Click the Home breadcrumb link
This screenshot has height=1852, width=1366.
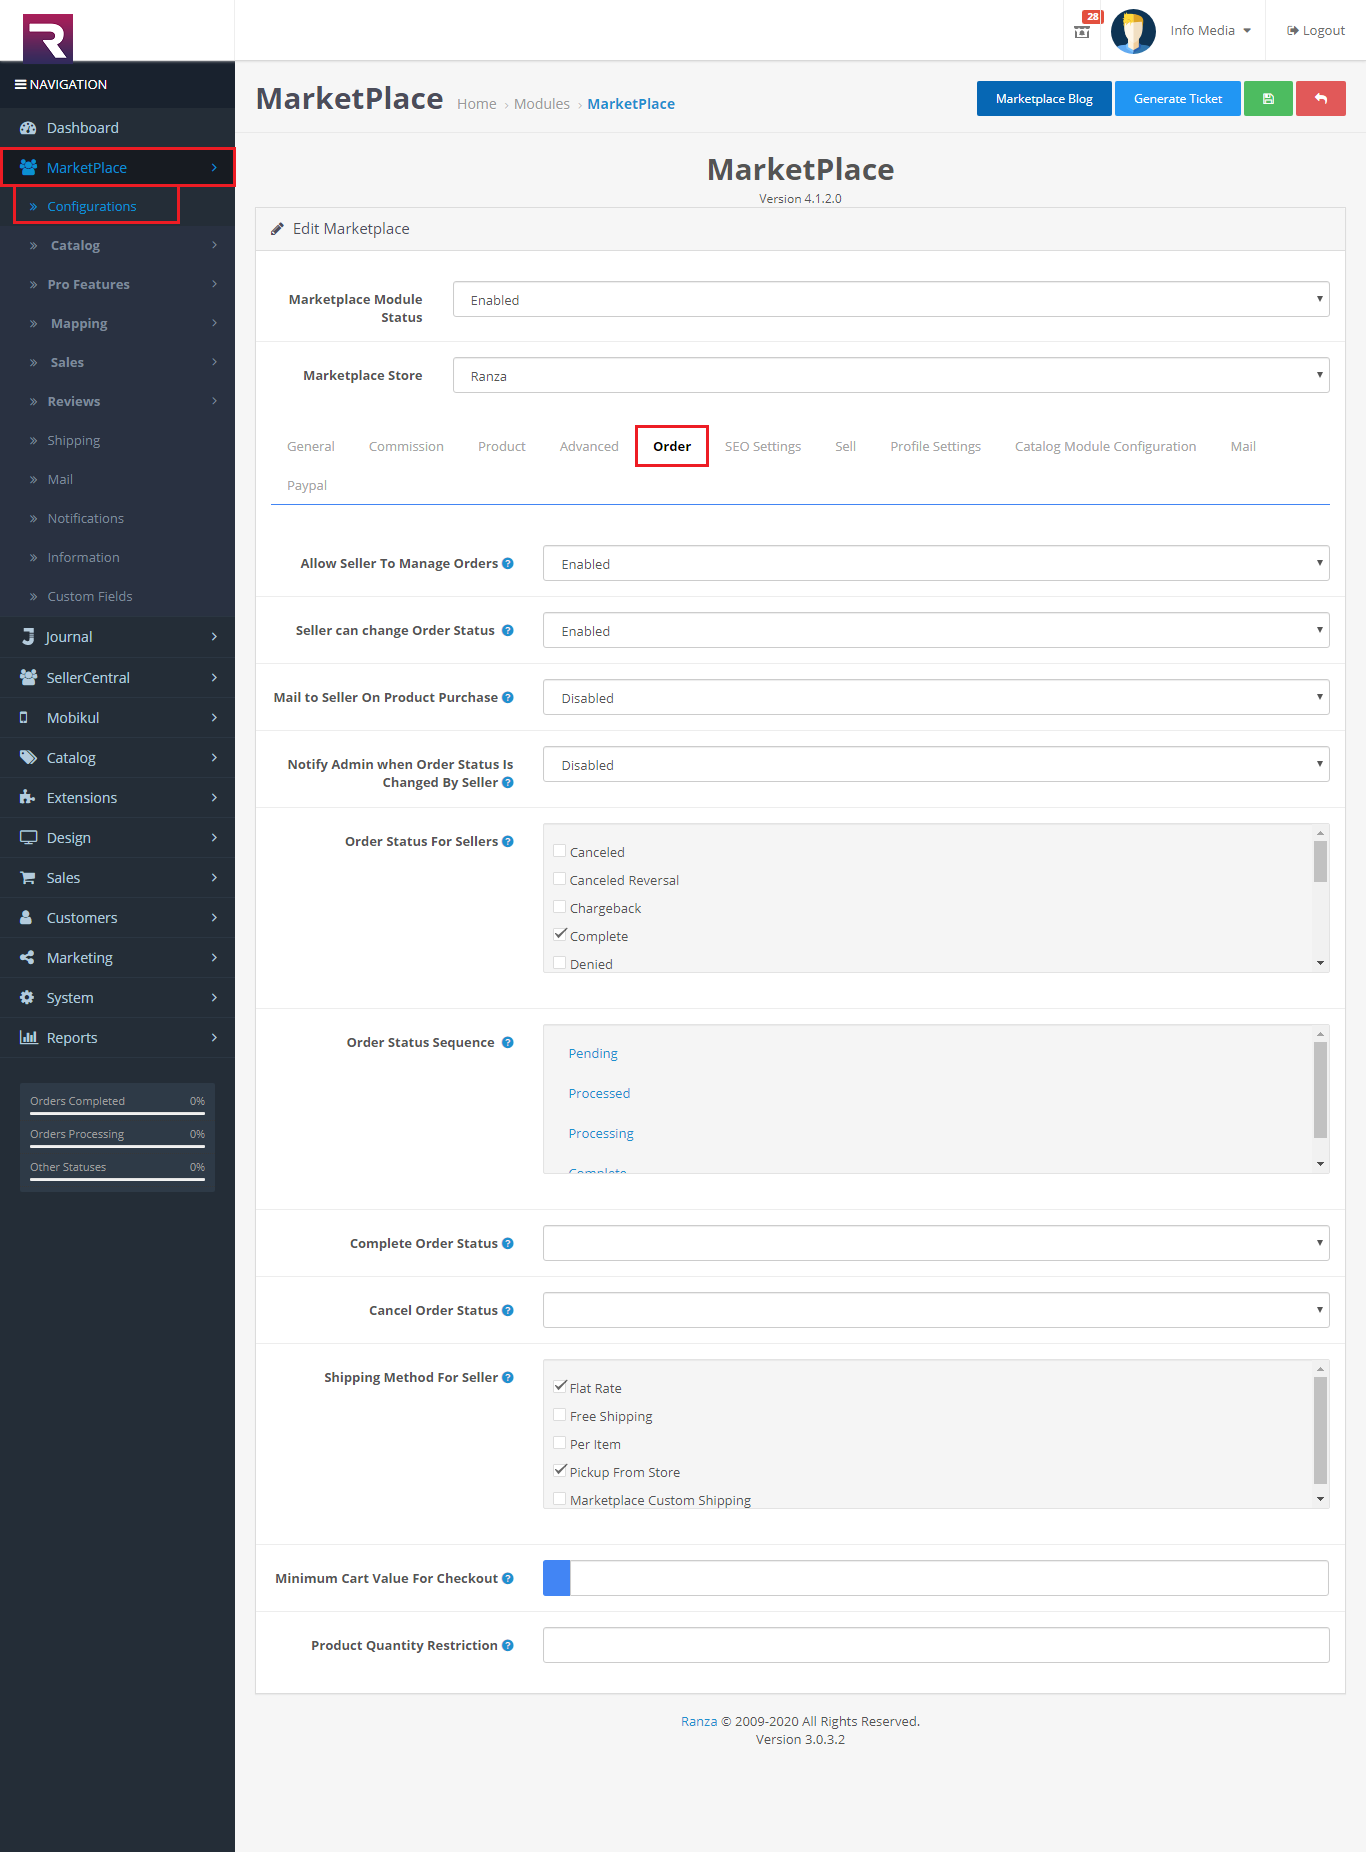click(x=477, y=104)
